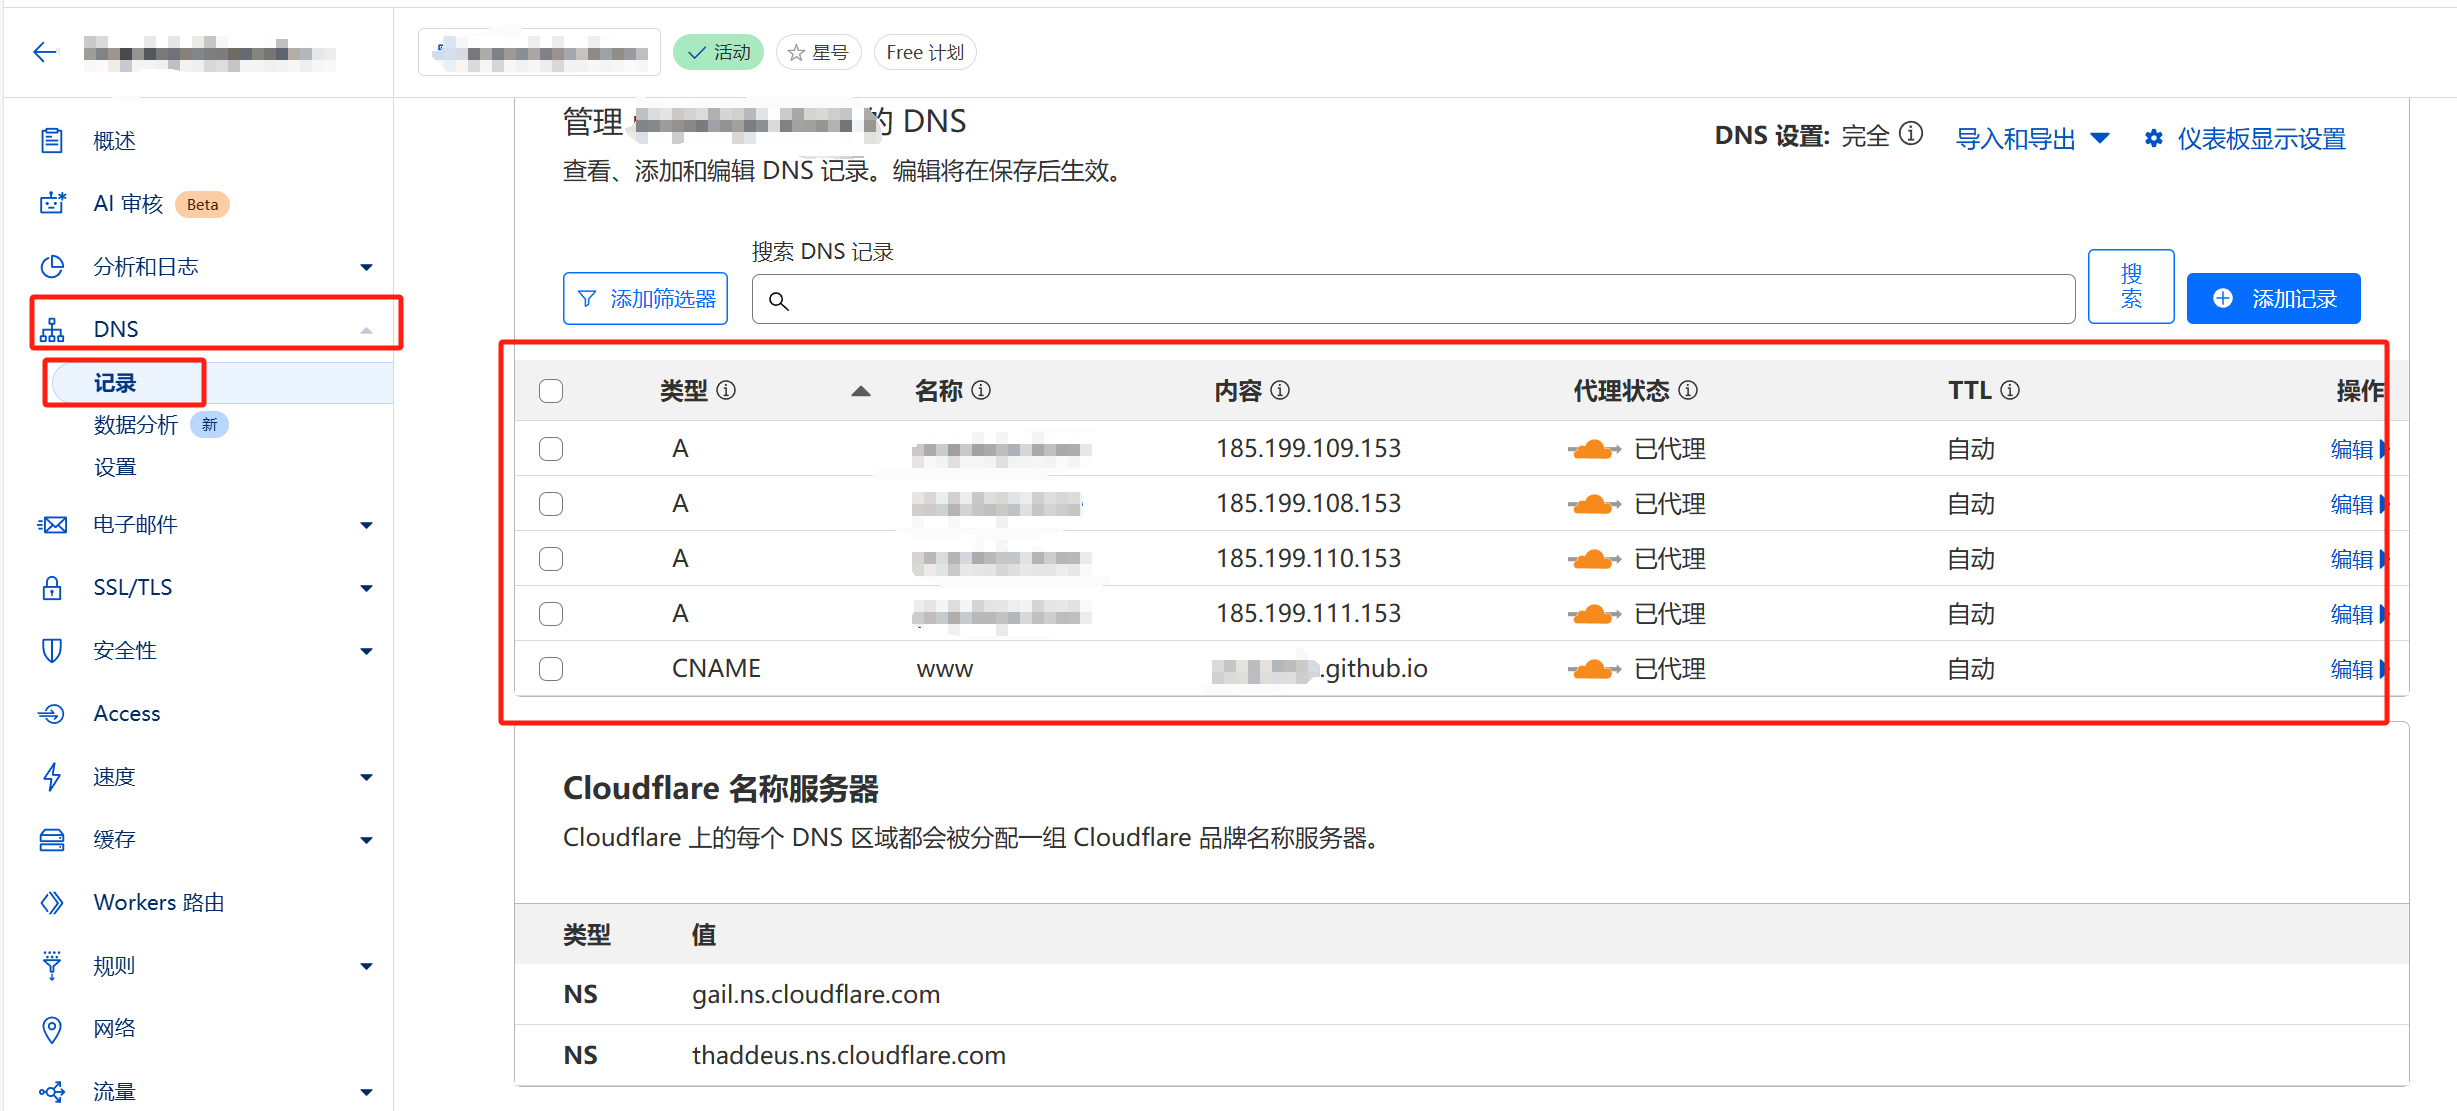
Task: Click the 分析和日志 pie chart icon
Action: pos(52,267)
